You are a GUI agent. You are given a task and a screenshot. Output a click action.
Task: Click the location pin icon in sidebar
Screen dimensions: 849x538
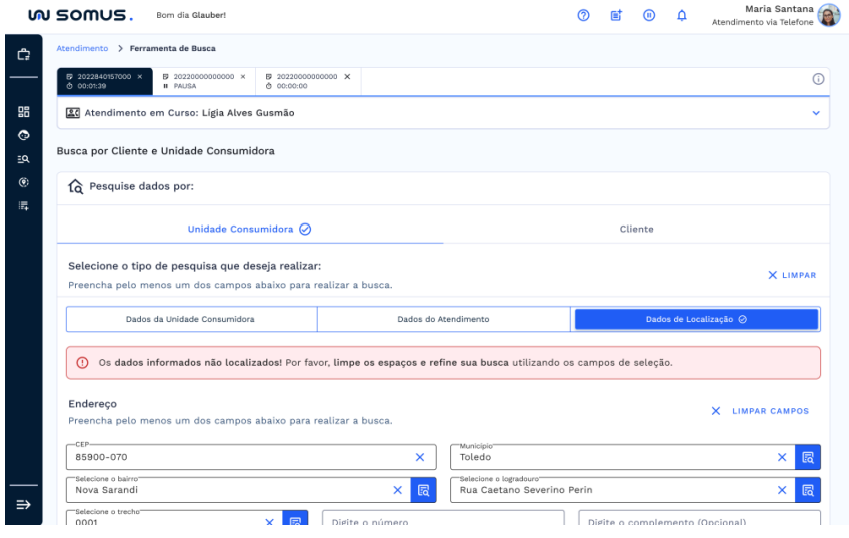20,181
